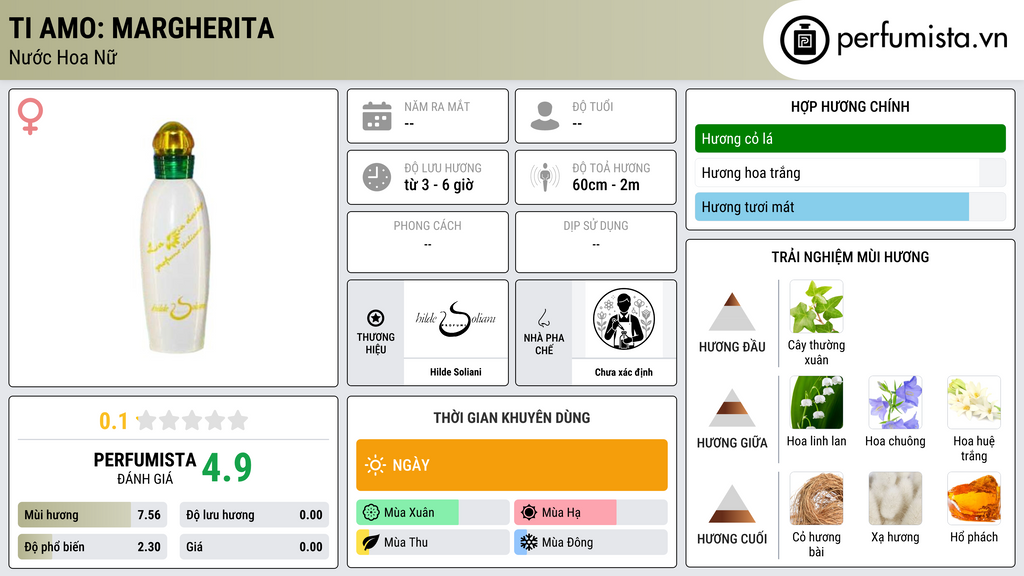This screenshot has height=576, width=1024.
Task: Click the Nước Hoa Nữ subtitle
Action: [x=63, y=57]
